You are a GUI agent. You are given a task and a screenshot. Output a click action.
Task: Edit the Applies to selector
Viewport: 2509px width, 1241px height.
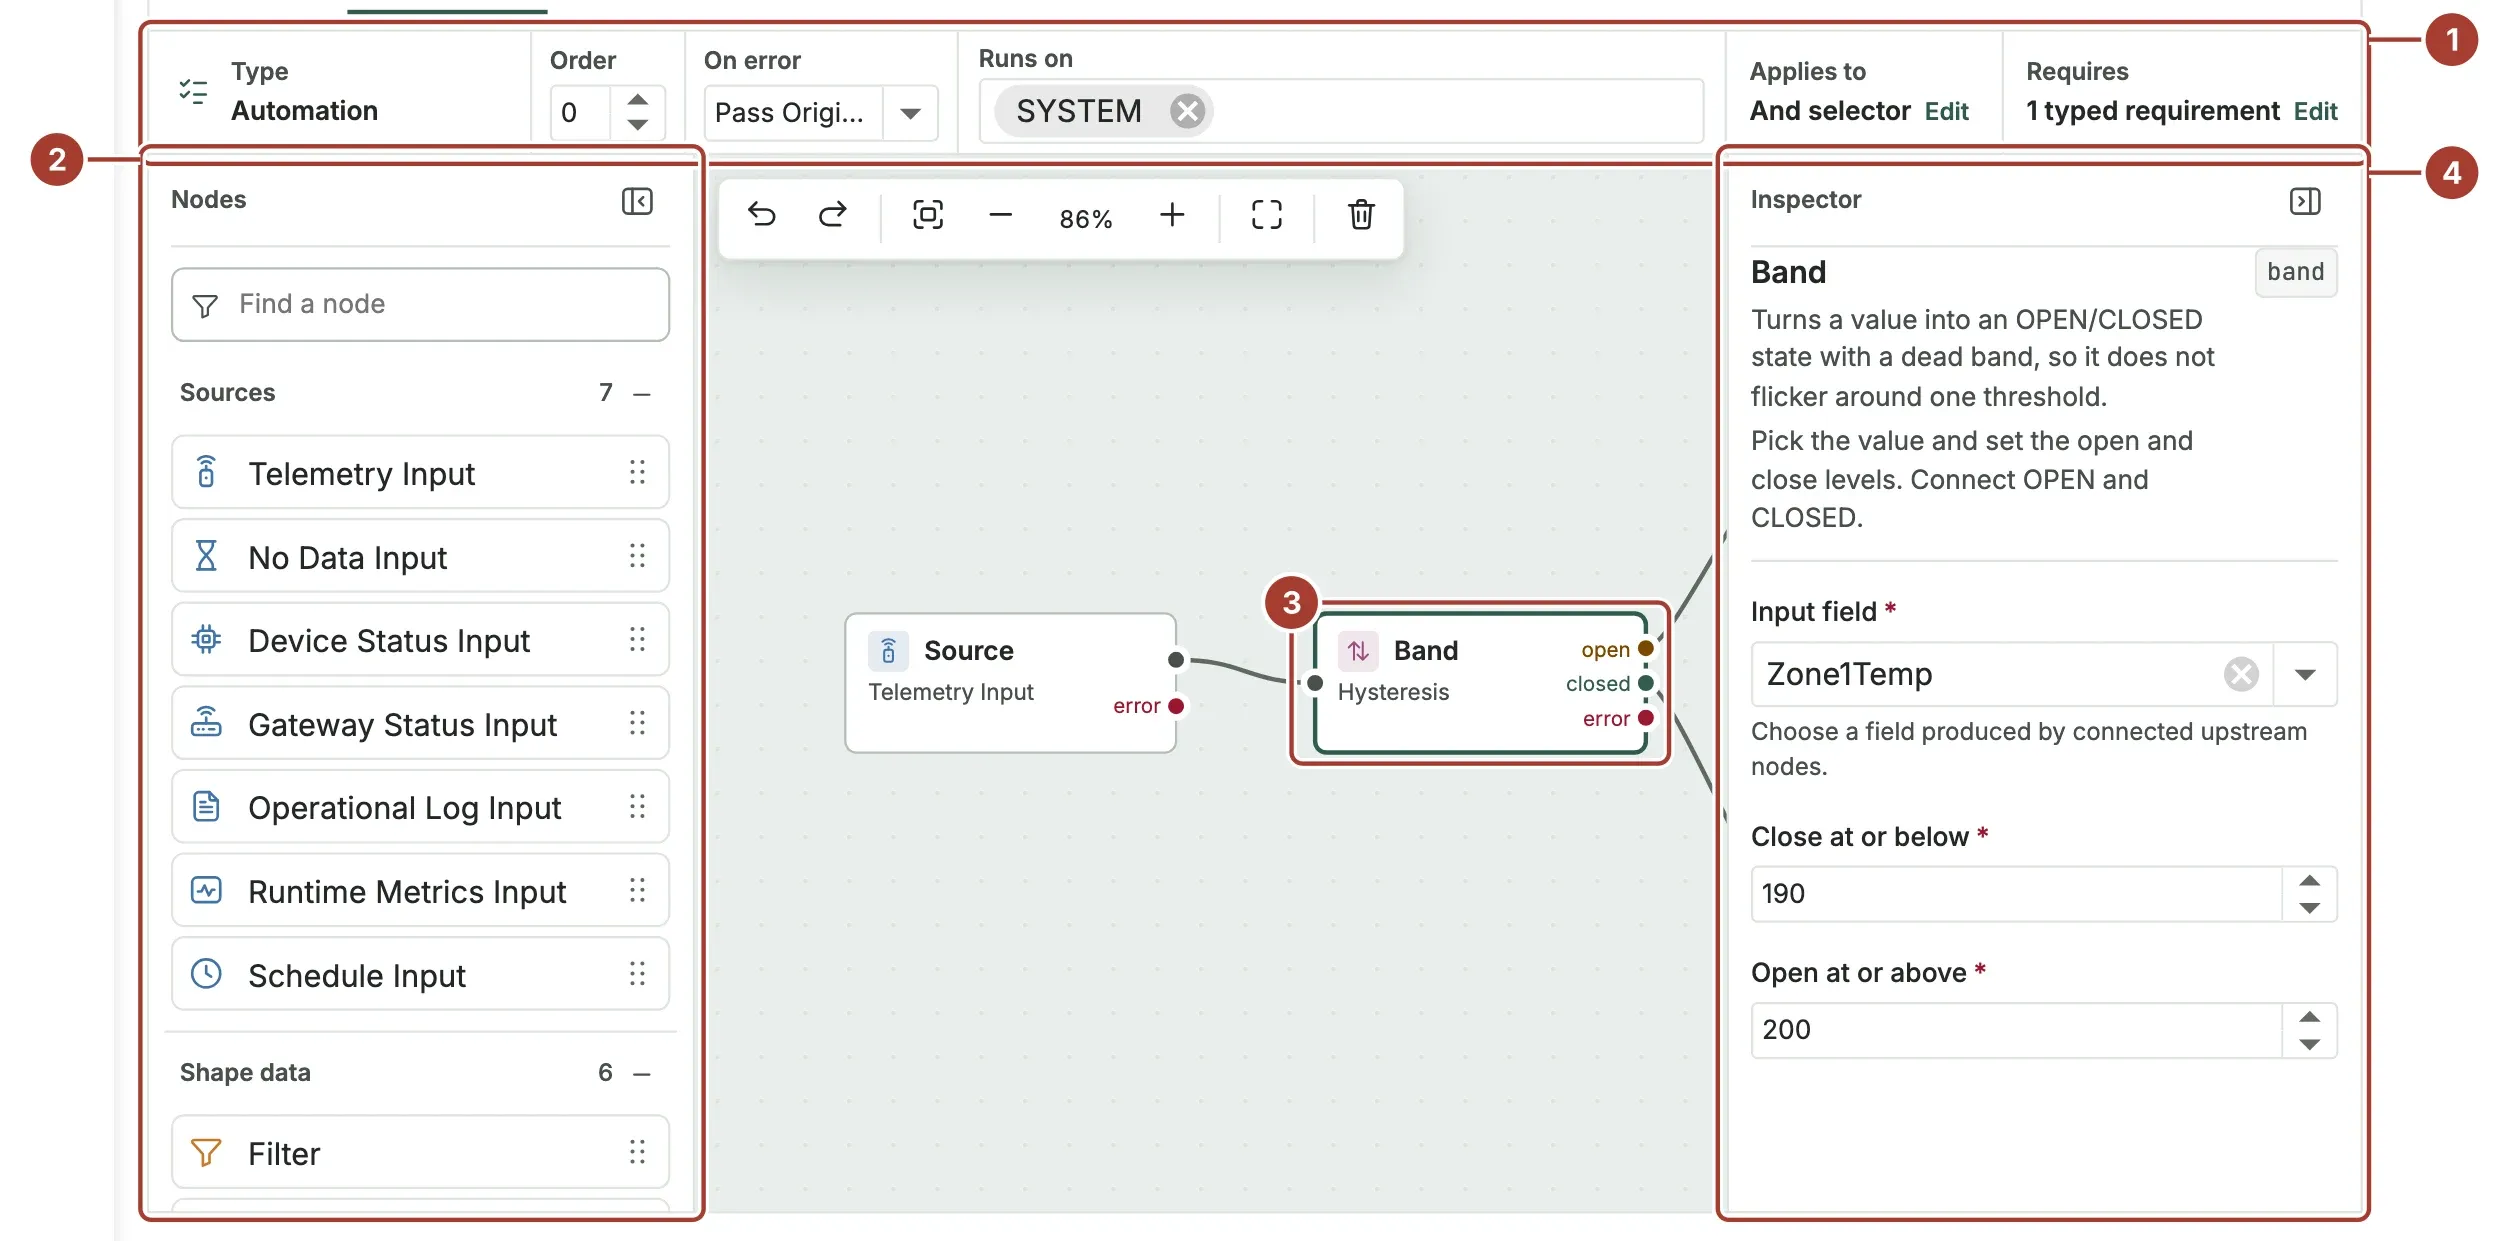pyautogui.click(x=1946, y=111)
